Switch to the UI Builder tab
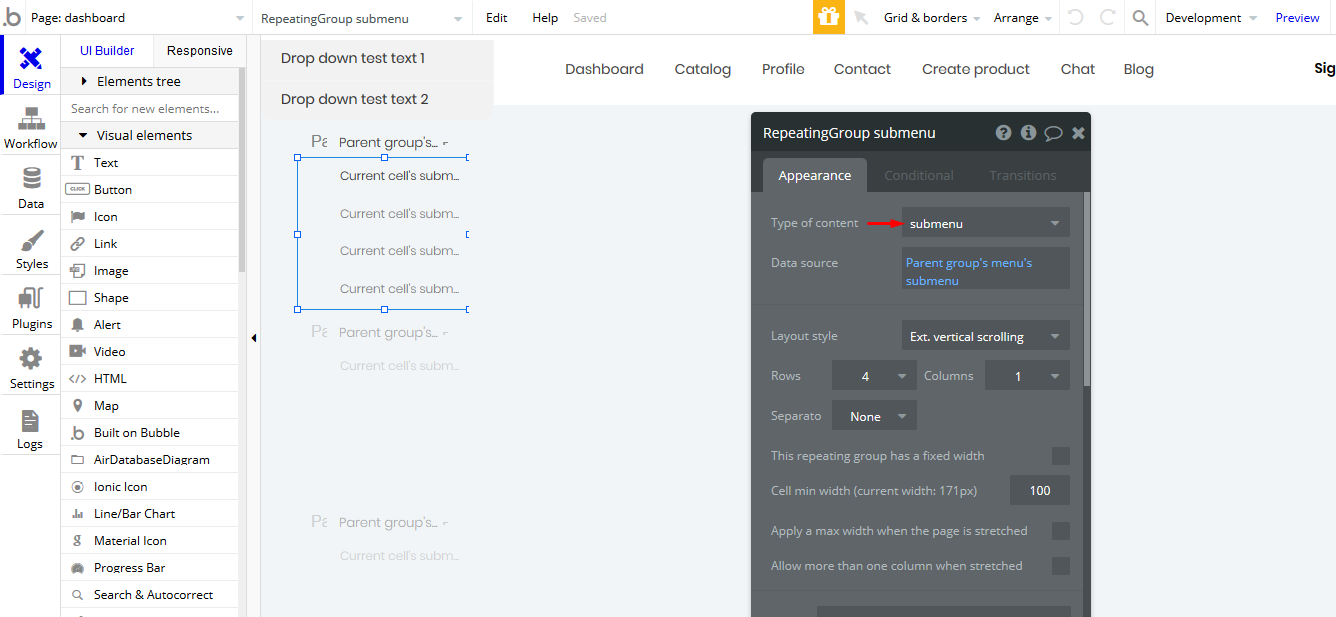Screen dimensions: 1336x617 pyautogui.click(x=107, y=51)
